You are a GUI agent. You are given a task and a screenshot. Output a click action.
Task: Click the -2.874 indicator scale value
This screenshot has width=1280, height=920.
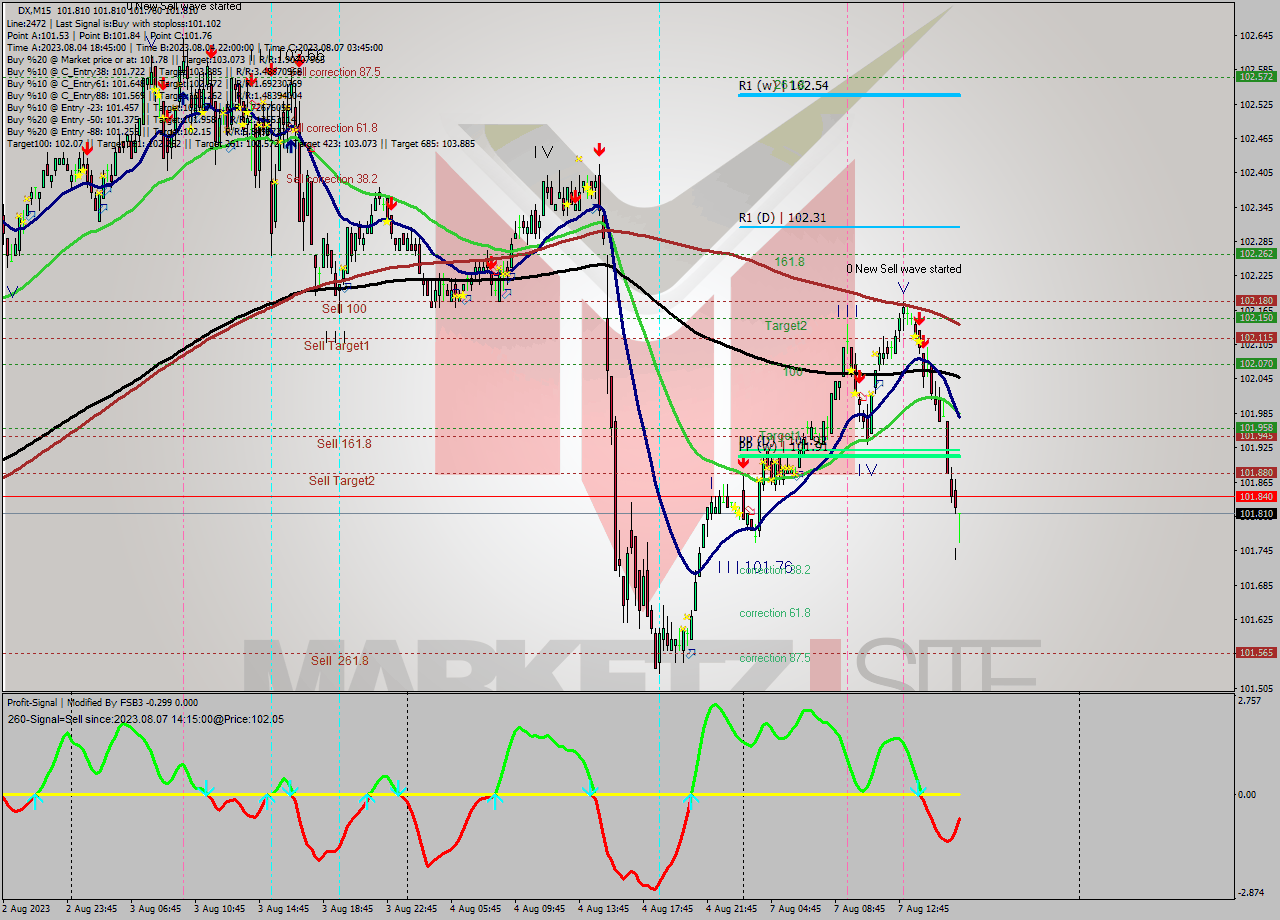pos(1252,892)
